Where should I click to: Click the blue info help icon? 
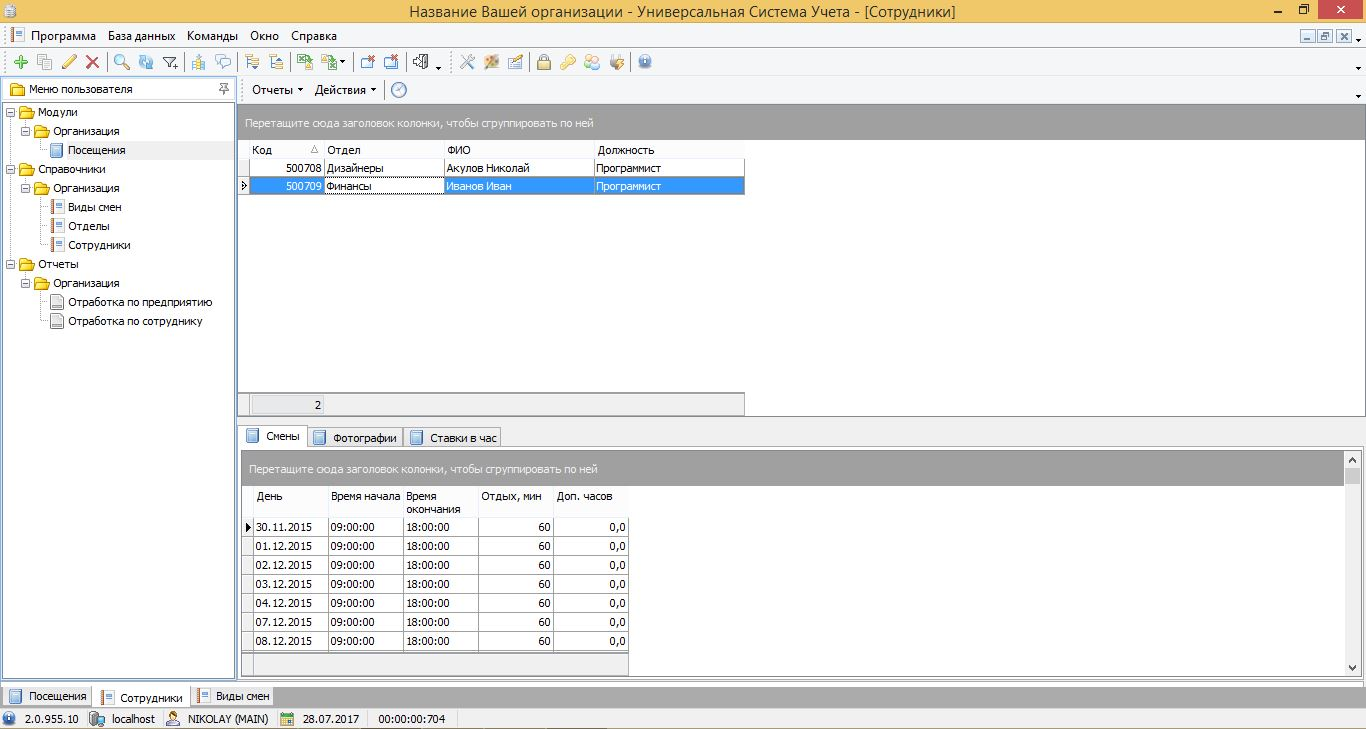pyautogui.click(x=645, y=62)
